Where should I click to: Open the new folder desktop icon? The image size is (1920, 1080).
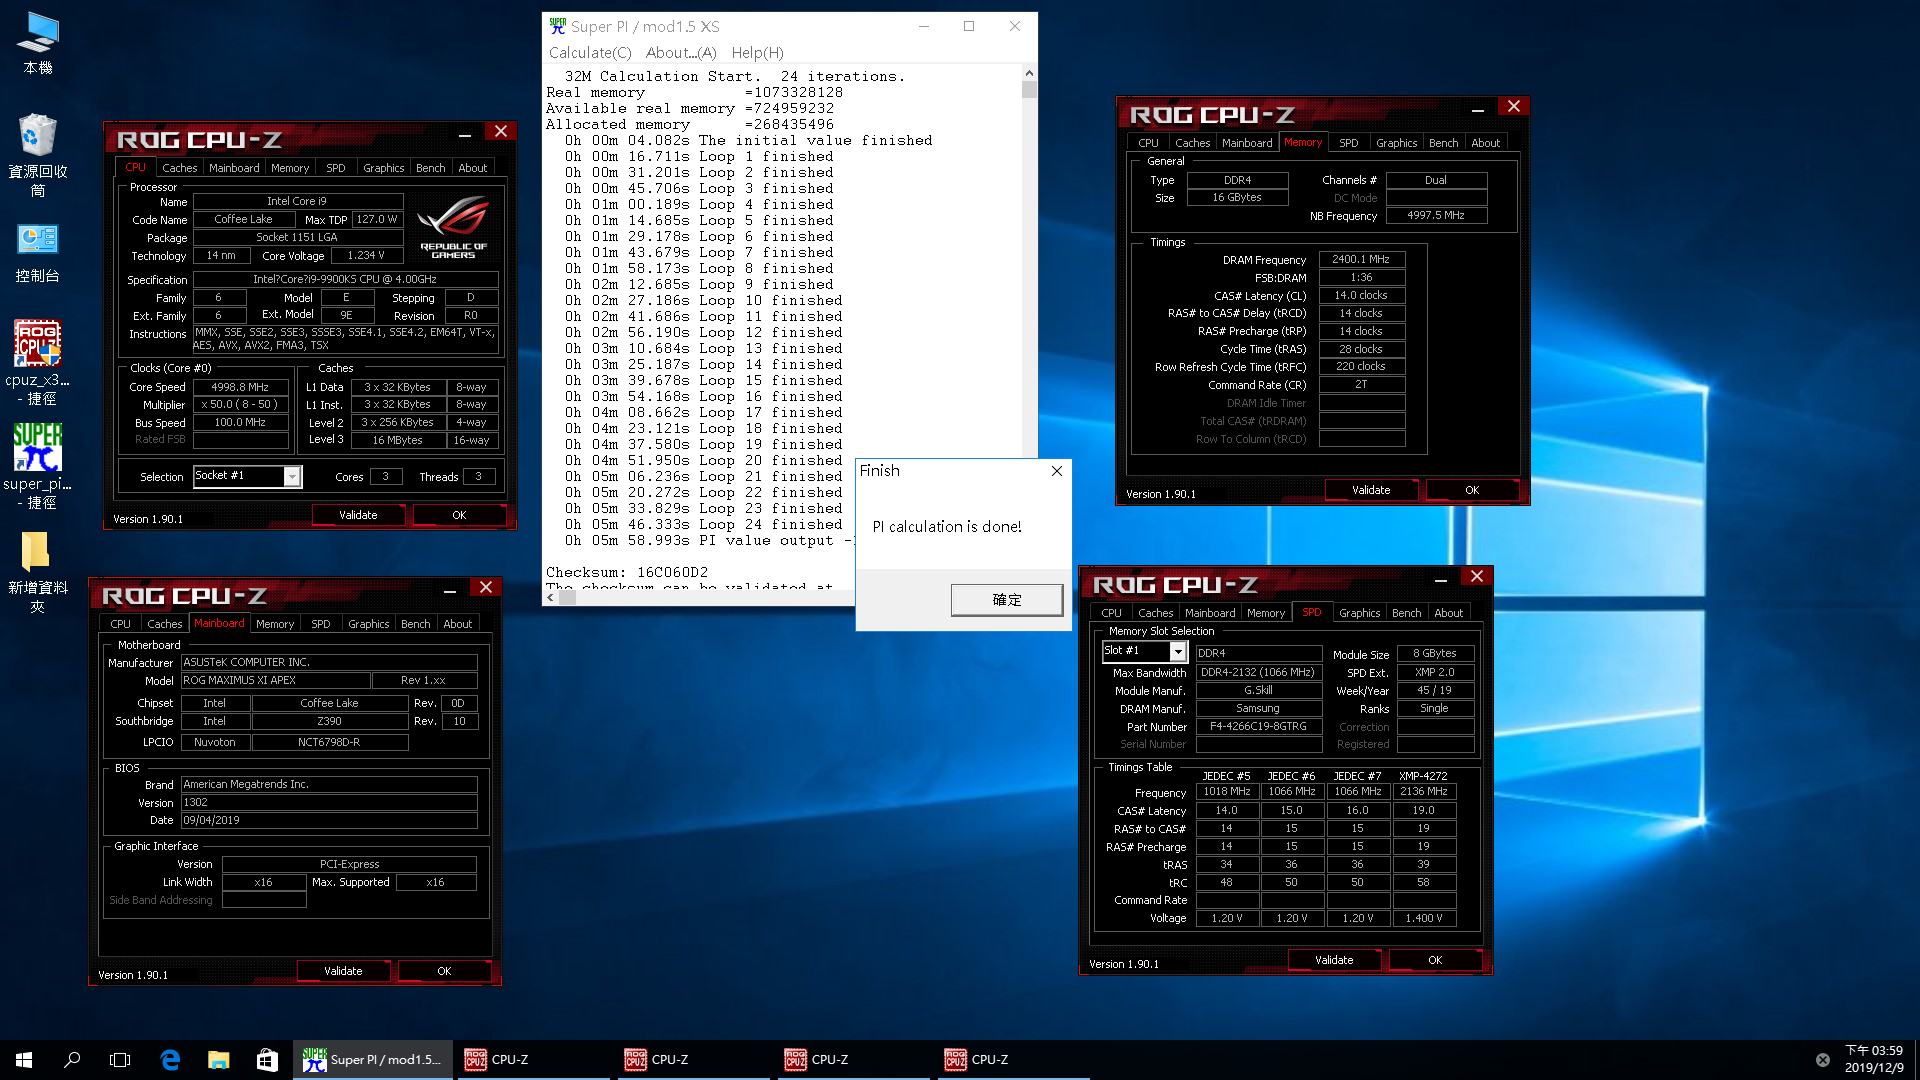[38, 570]
